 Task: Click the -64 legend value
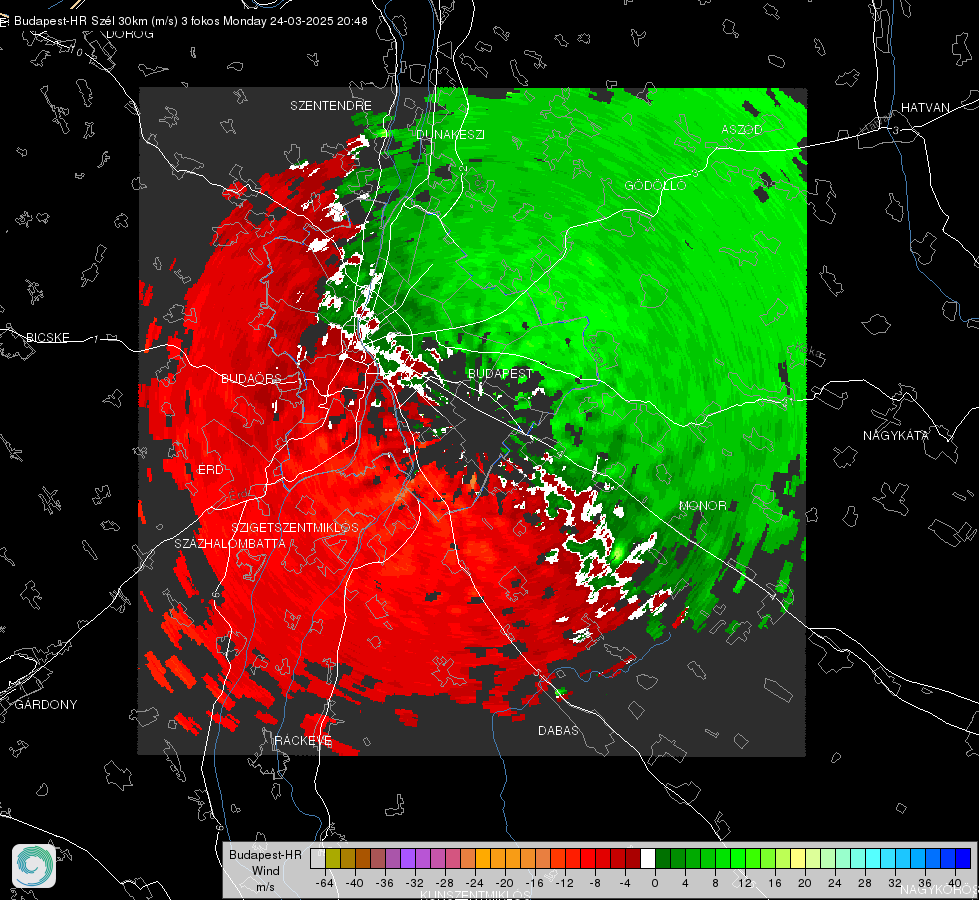325,883
